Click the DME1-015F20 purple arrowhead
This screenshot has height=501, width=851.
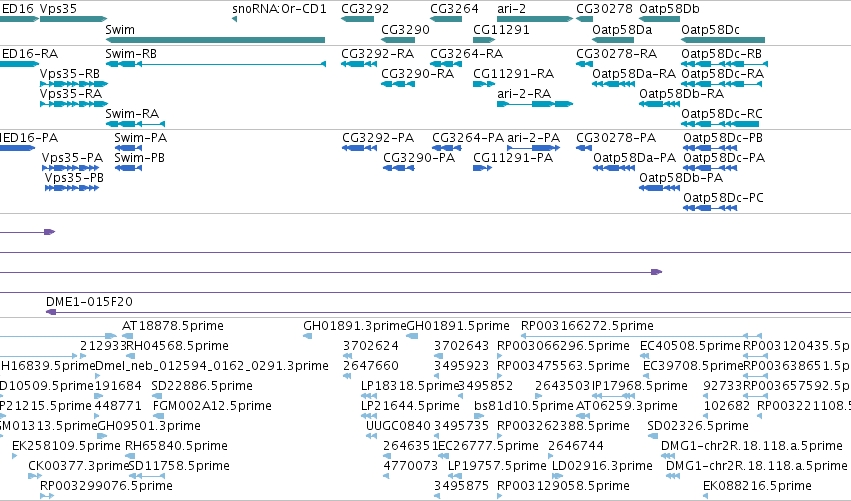[x=51, y=312]
